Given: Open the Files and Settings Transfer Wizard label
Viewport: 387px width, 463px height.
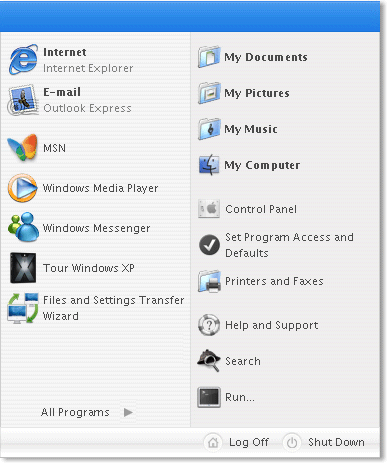Looking at the screenshot, I should [x=113, y=308].
